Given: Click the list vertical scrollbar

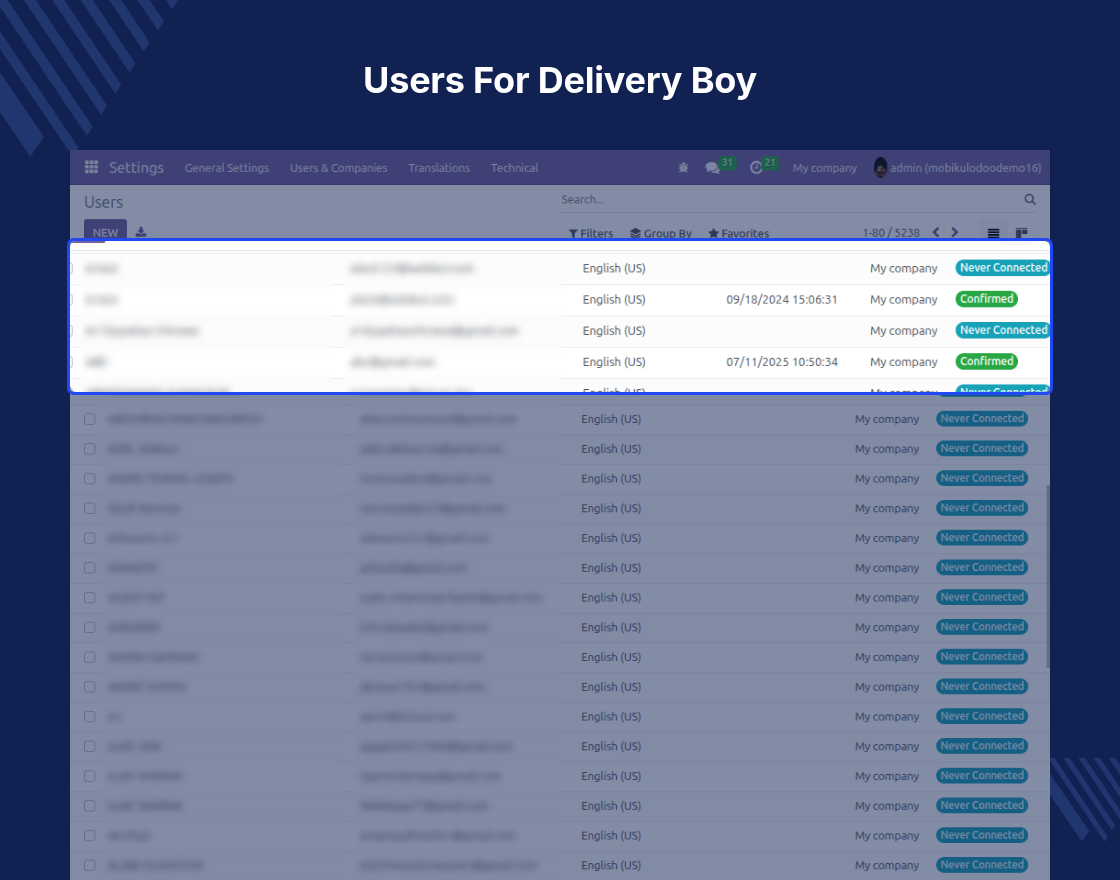Looking at the screenshot, I should (1047, 576).
